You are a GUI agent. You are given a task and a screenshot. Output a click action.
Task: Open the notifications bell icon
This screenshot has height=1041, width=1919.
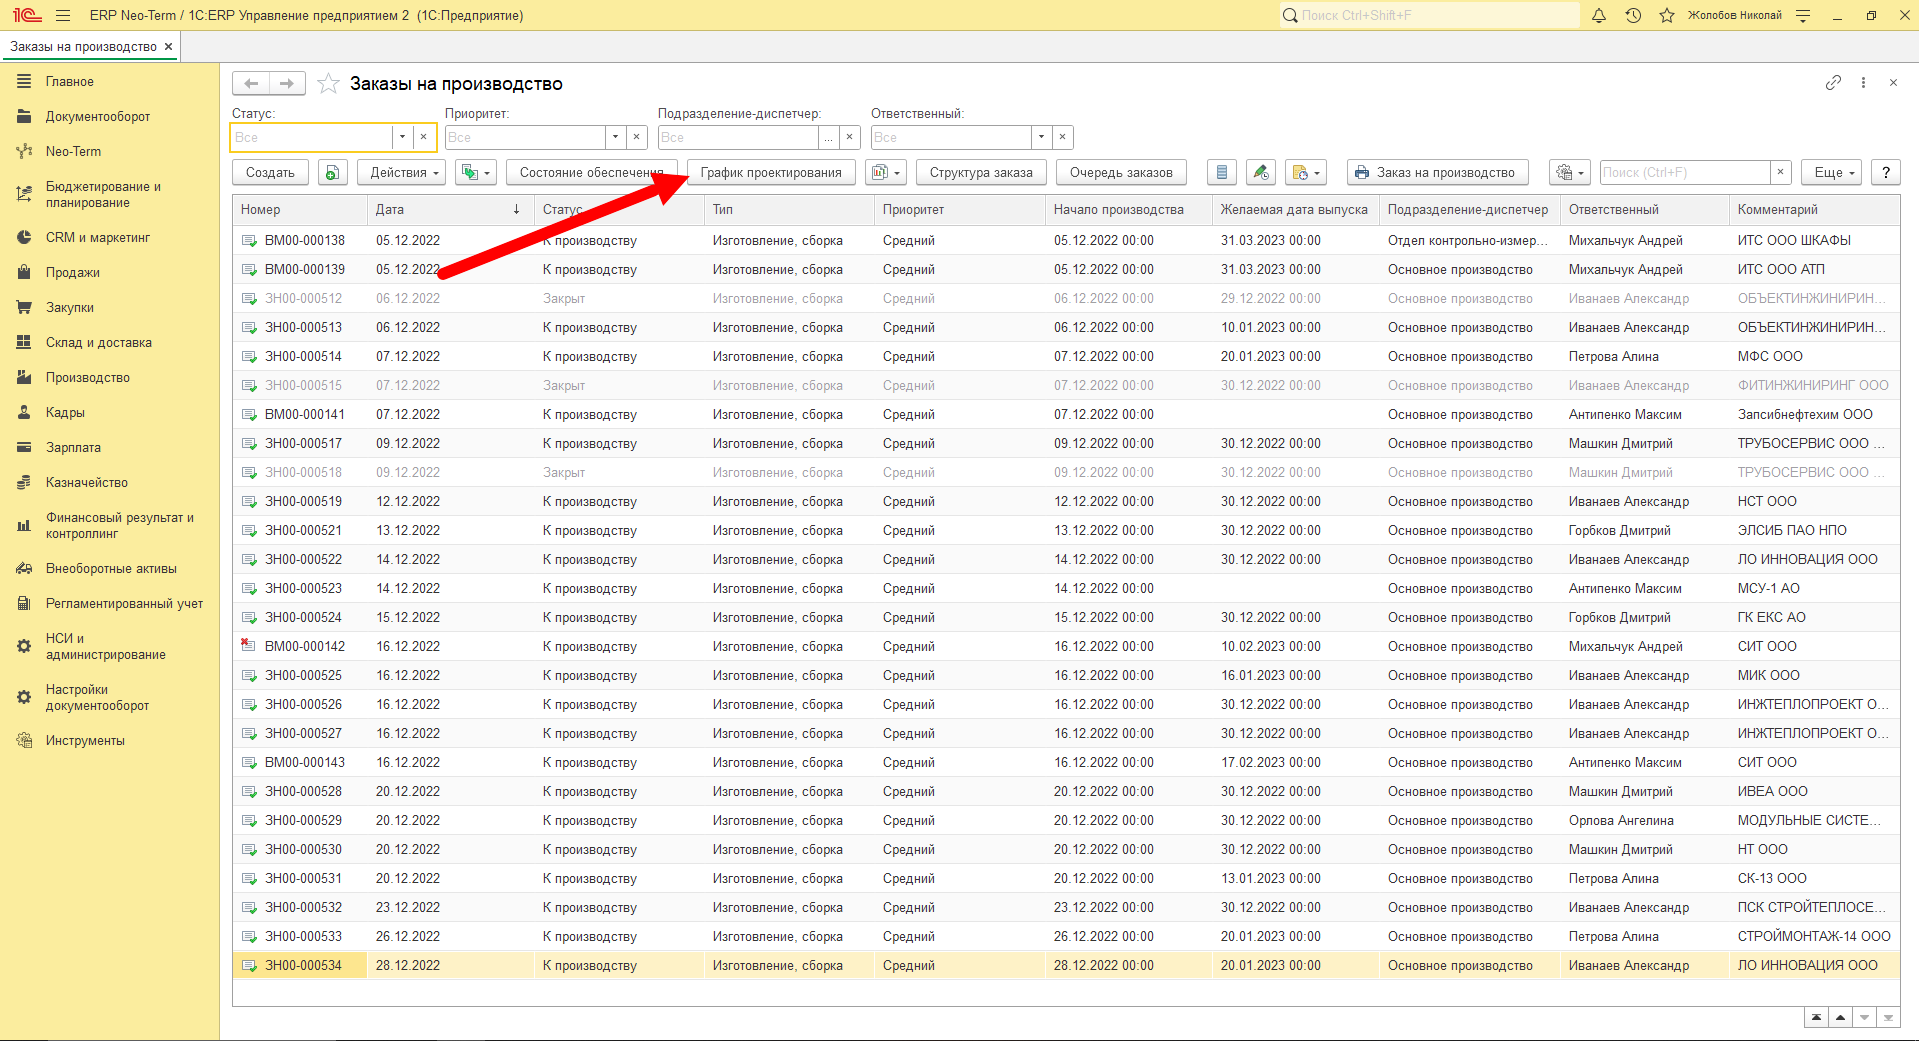pos(1598,15)
